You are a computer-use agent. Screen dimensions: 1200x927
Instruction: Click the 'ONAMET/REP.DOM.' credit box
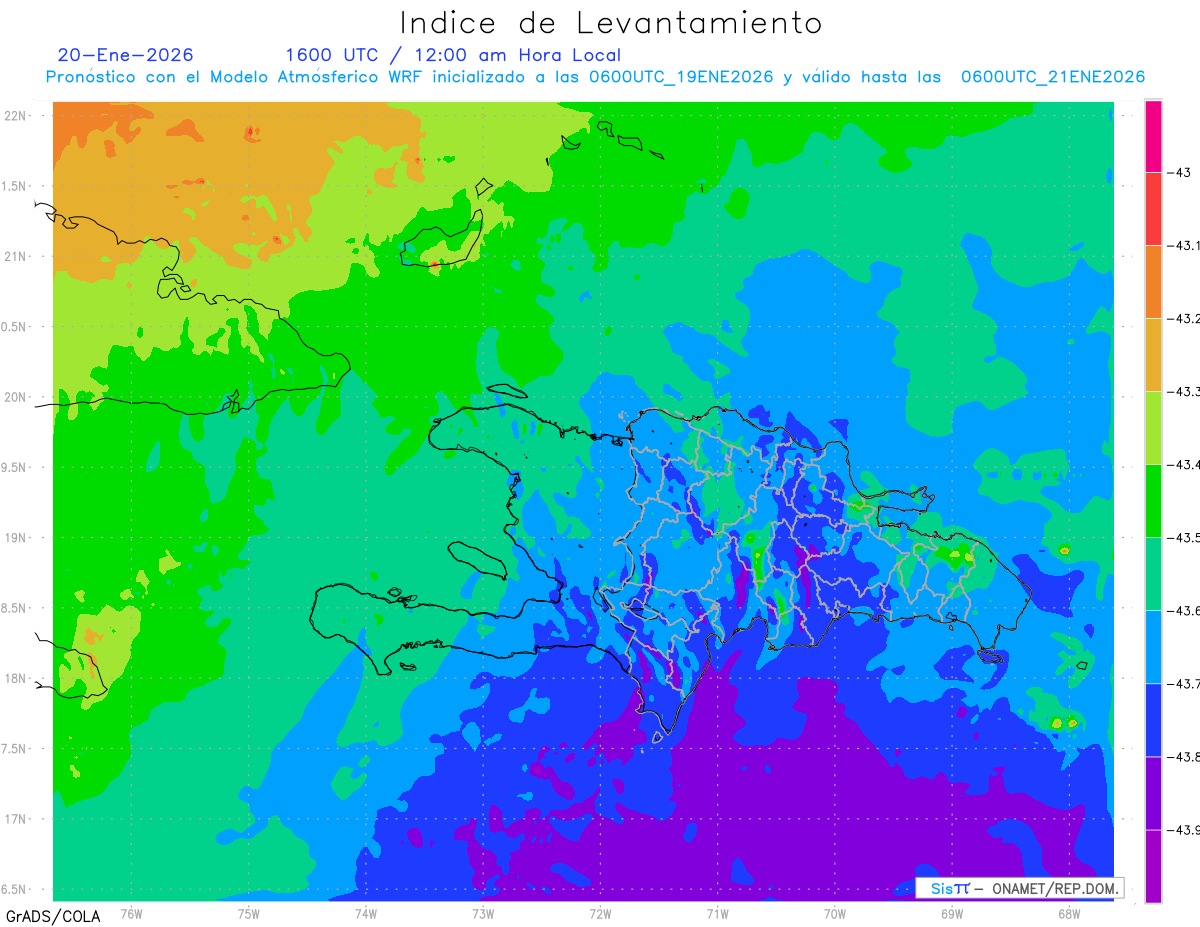1019,887
